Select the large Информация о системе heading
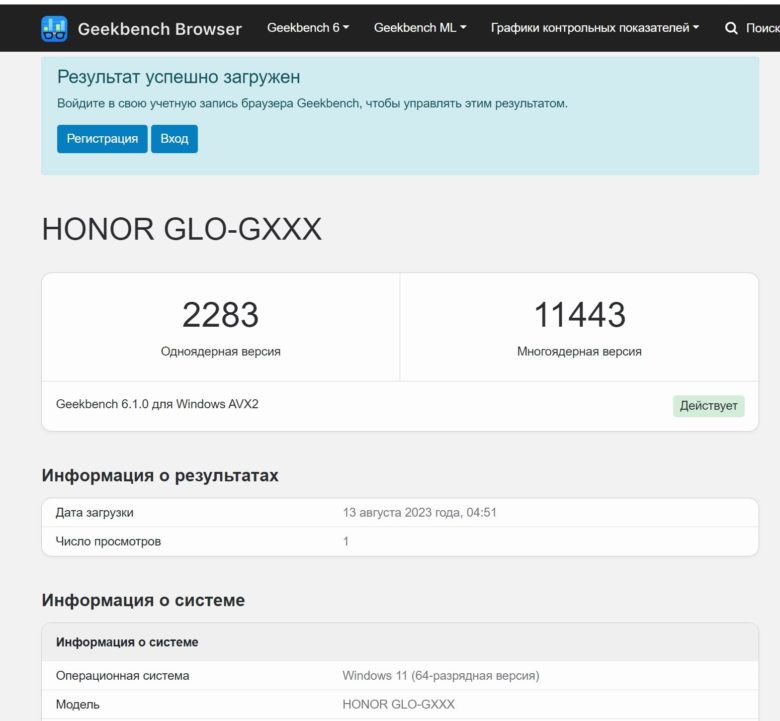The height and width of the screenshot is (721, 780). click(143, 600)
